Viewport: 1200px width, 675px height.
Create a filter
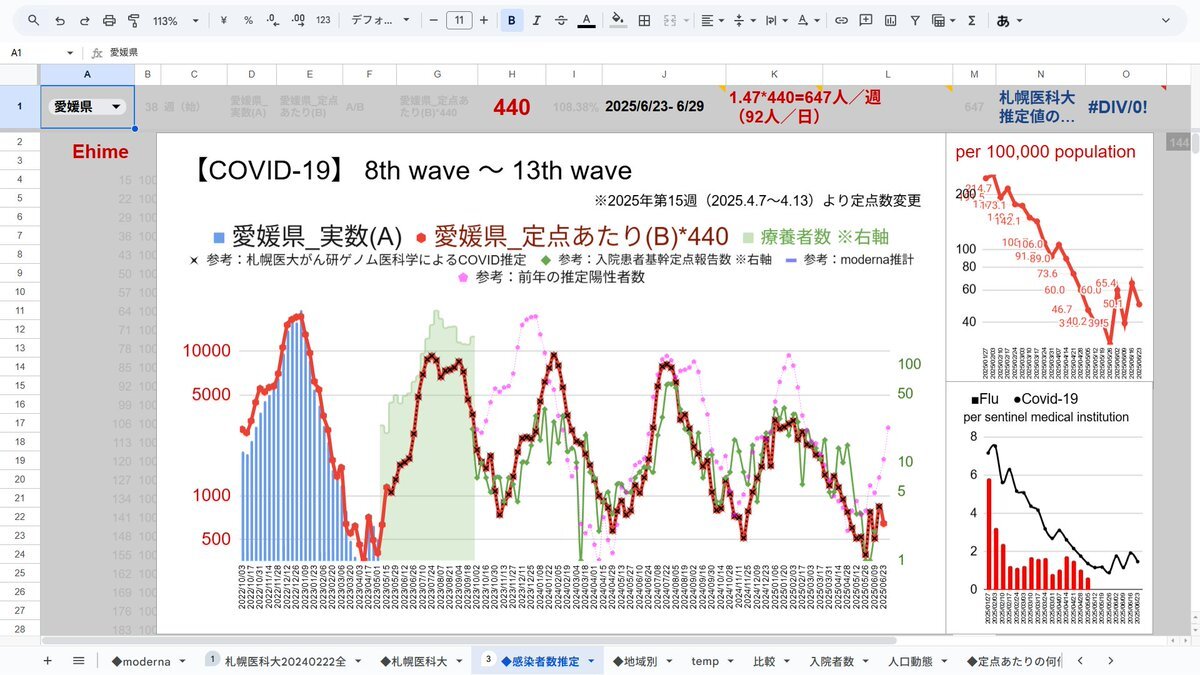[914, 20]
